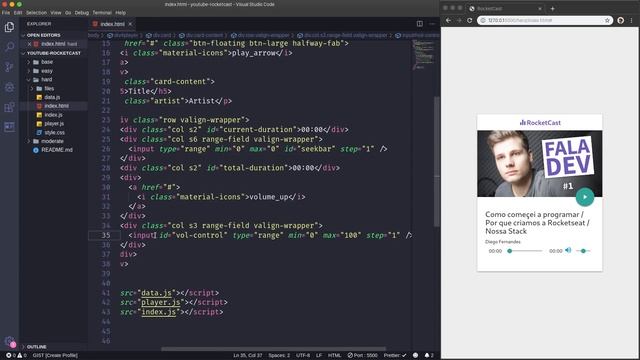Open the Debug view in activity bar

coord(9,87)
